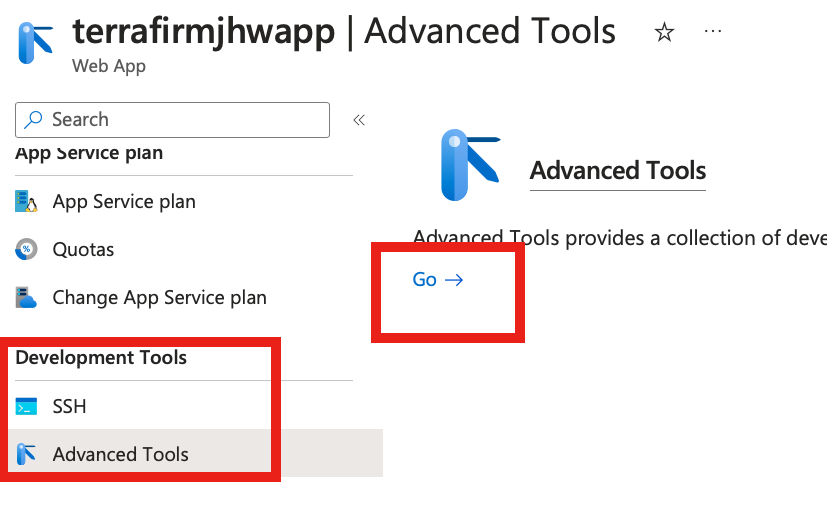This screenshot has width=827, height=505.
Task: Click the App Service plan menu icon
Action: pos(26,201)
